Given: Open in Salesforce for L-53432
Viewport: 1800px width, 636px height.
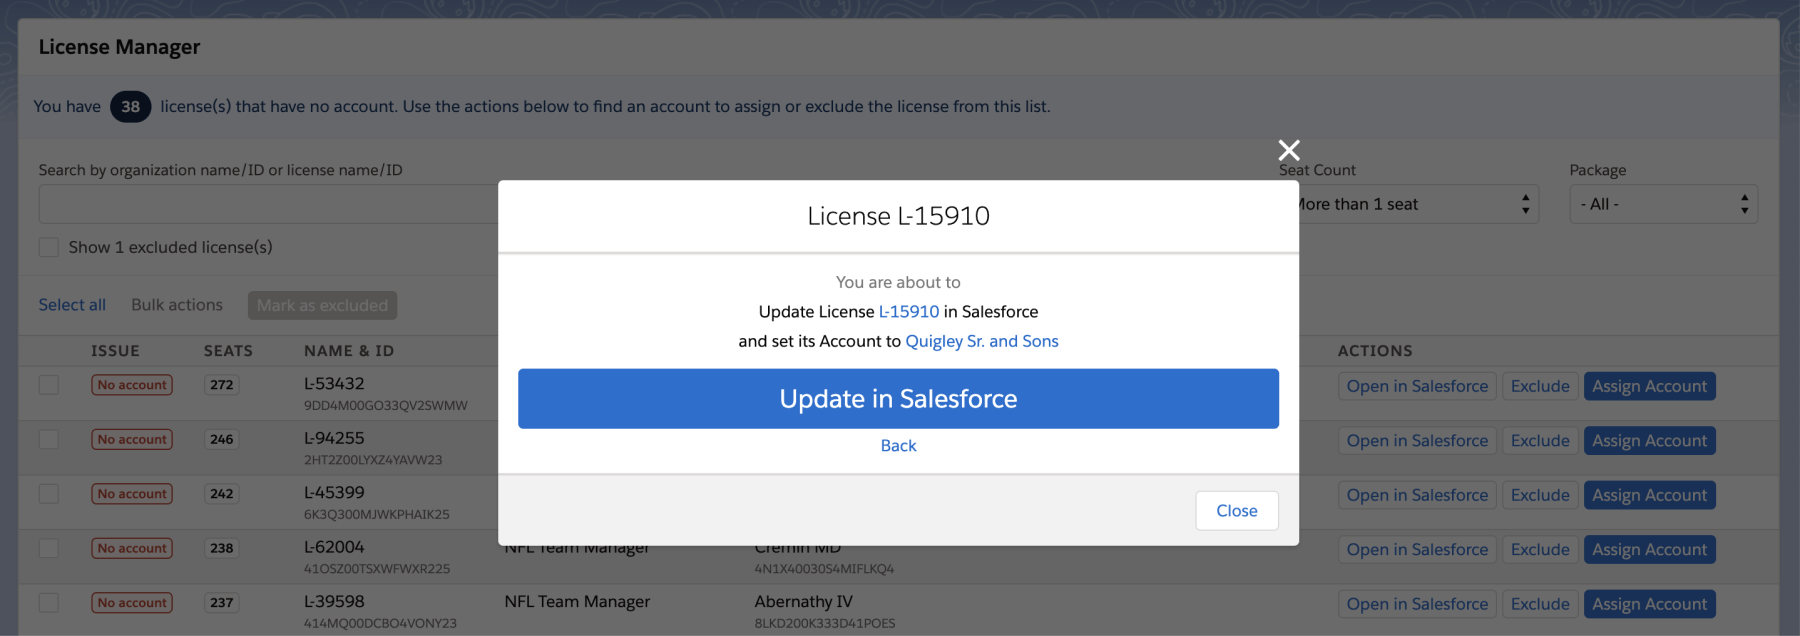Looking at the screenshot, I should click(x=1417, y=386).
